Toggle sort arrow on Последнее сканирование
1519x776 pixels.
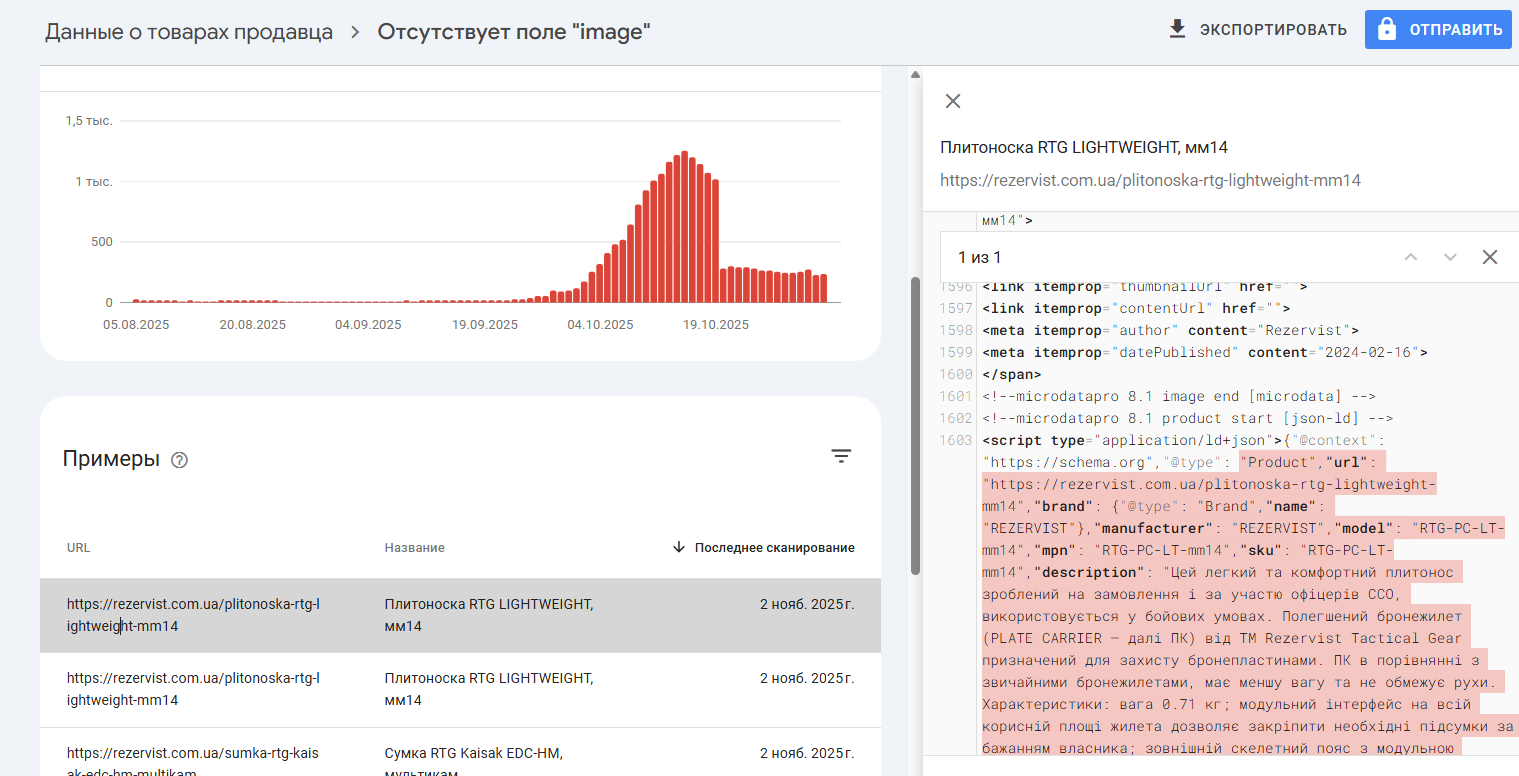click(679, 547)
